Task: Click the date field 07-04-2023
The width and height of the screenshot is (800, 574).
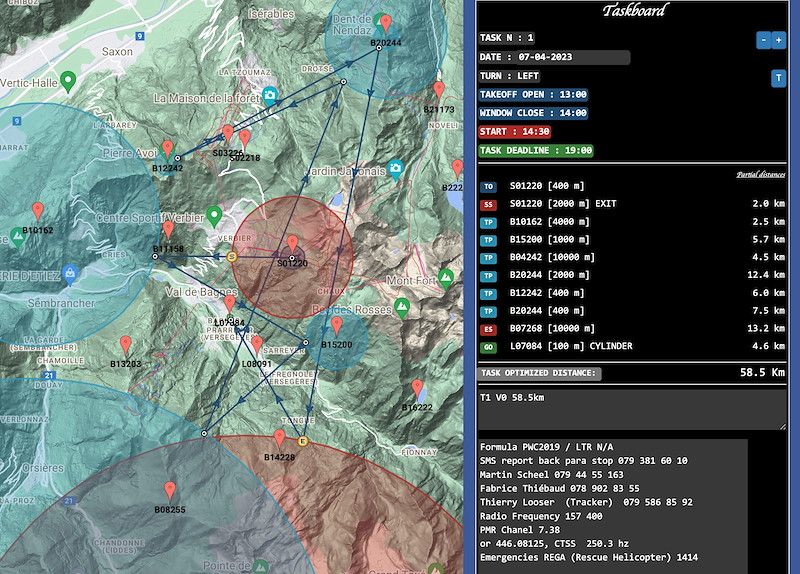Action: pos(554,57)
